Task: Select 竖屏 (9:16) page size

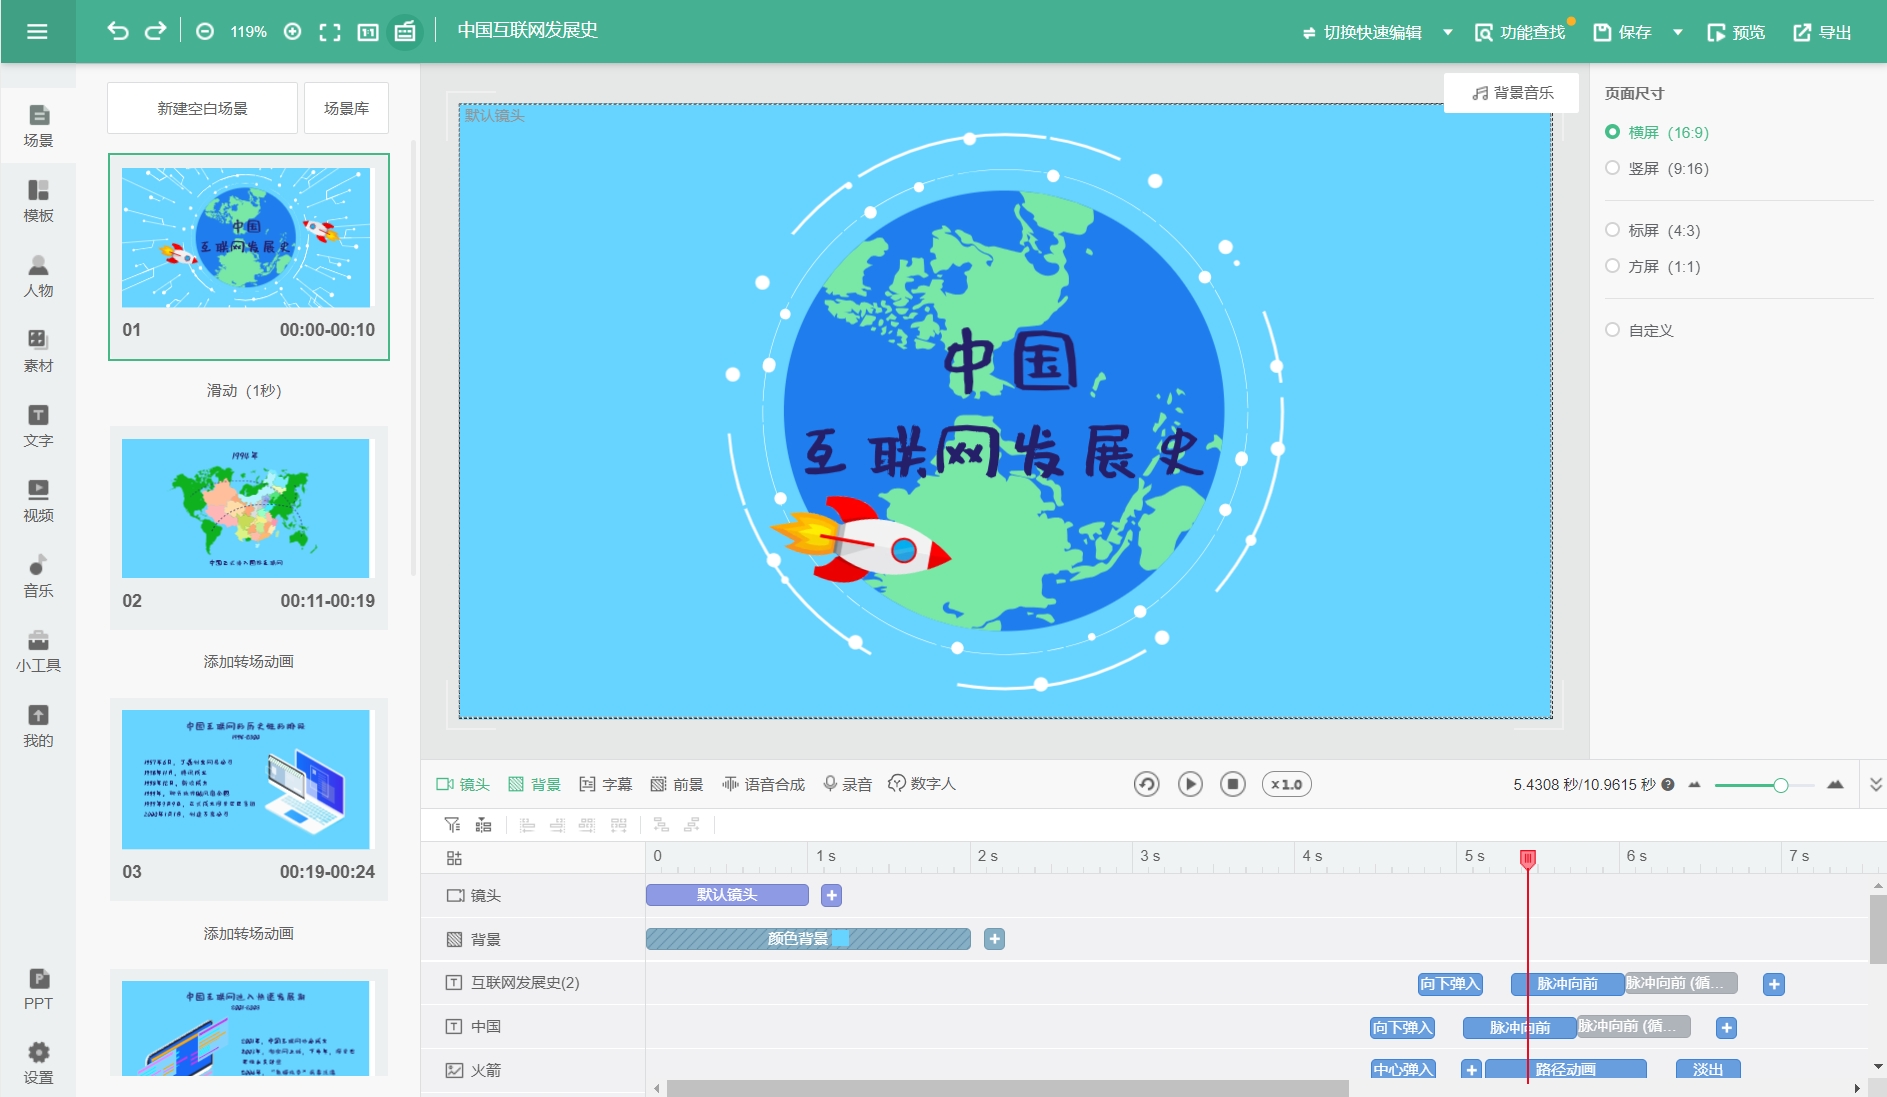Action: (1657, 168)
